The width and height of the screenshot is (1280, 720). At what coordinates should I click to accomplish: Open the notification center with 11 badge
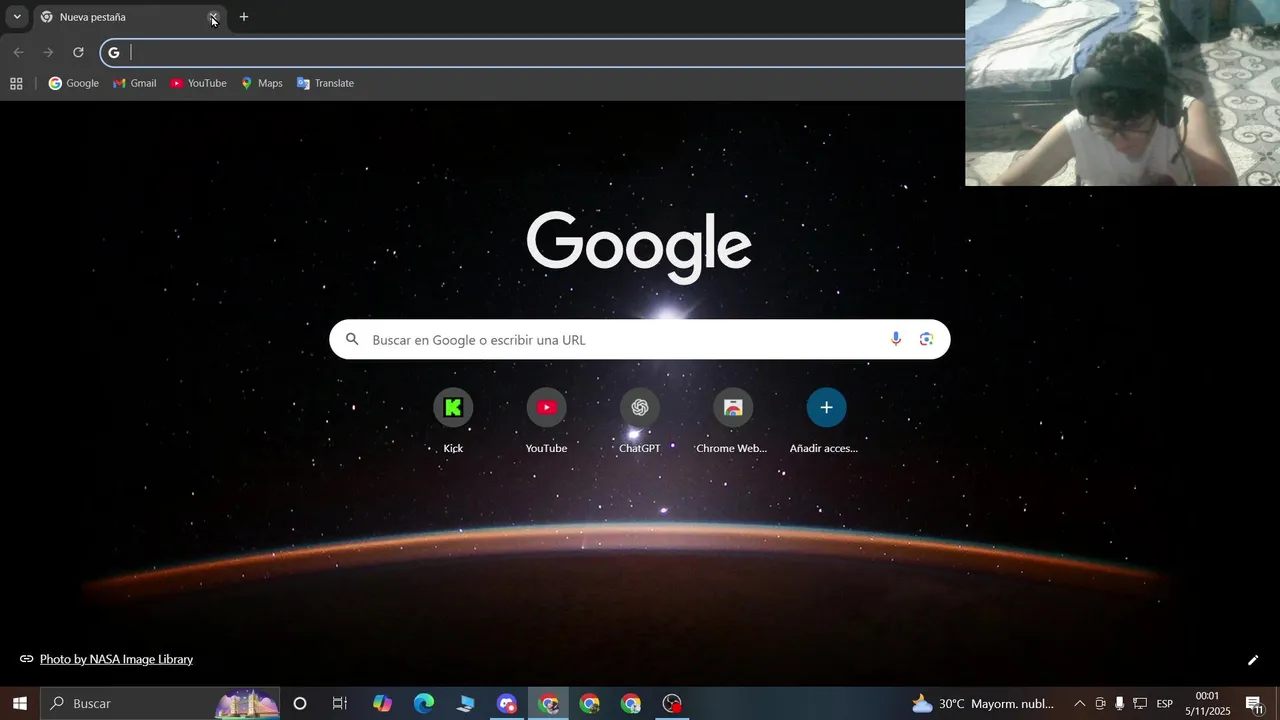tap(1255, 704)
